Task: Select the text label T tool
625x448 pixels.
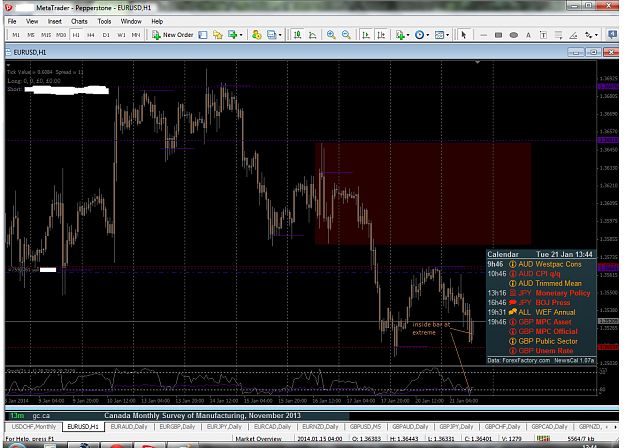Action: pyautogui.click(x=543, y=35)
